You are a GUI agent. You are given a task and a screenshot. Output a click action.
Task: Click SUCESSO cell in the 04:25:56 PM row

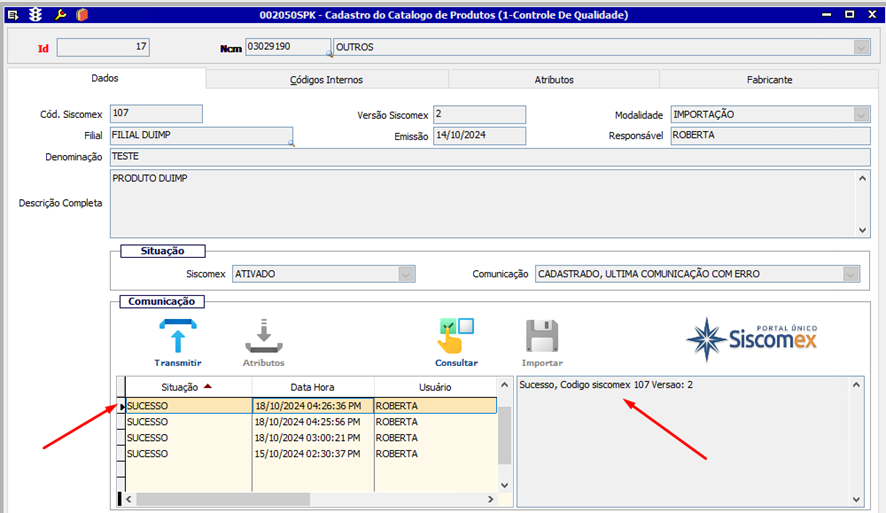tap(189, 422)
